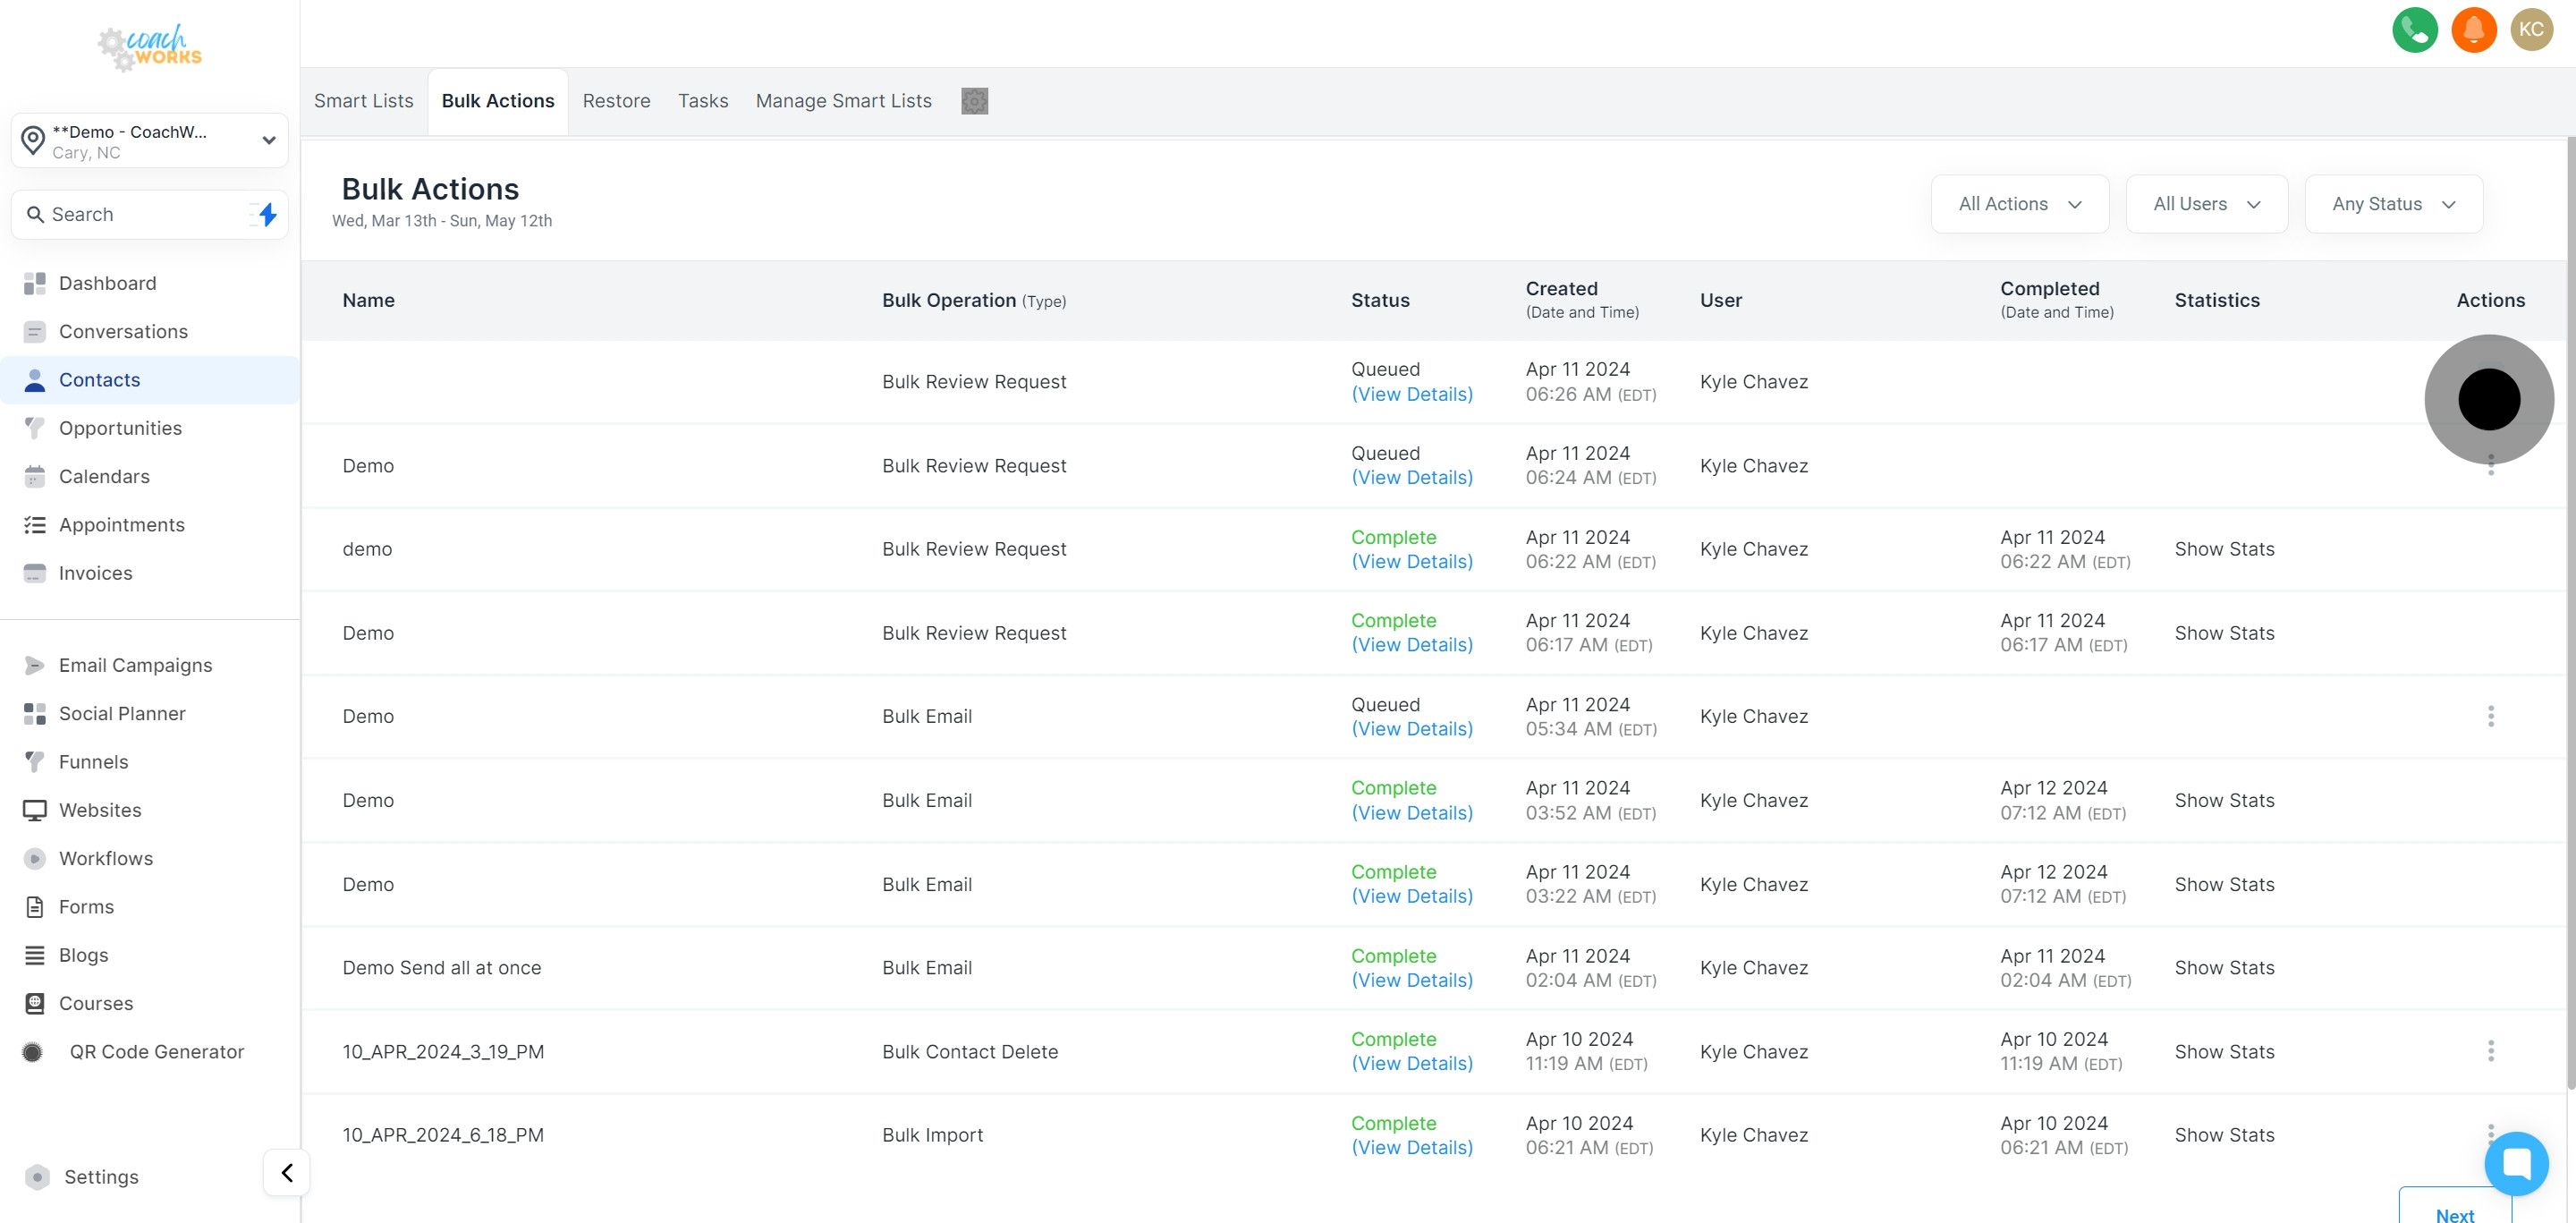Open the orange notifications bell
Screen dimensions: 2576x1223
(x=2473, y=29)
